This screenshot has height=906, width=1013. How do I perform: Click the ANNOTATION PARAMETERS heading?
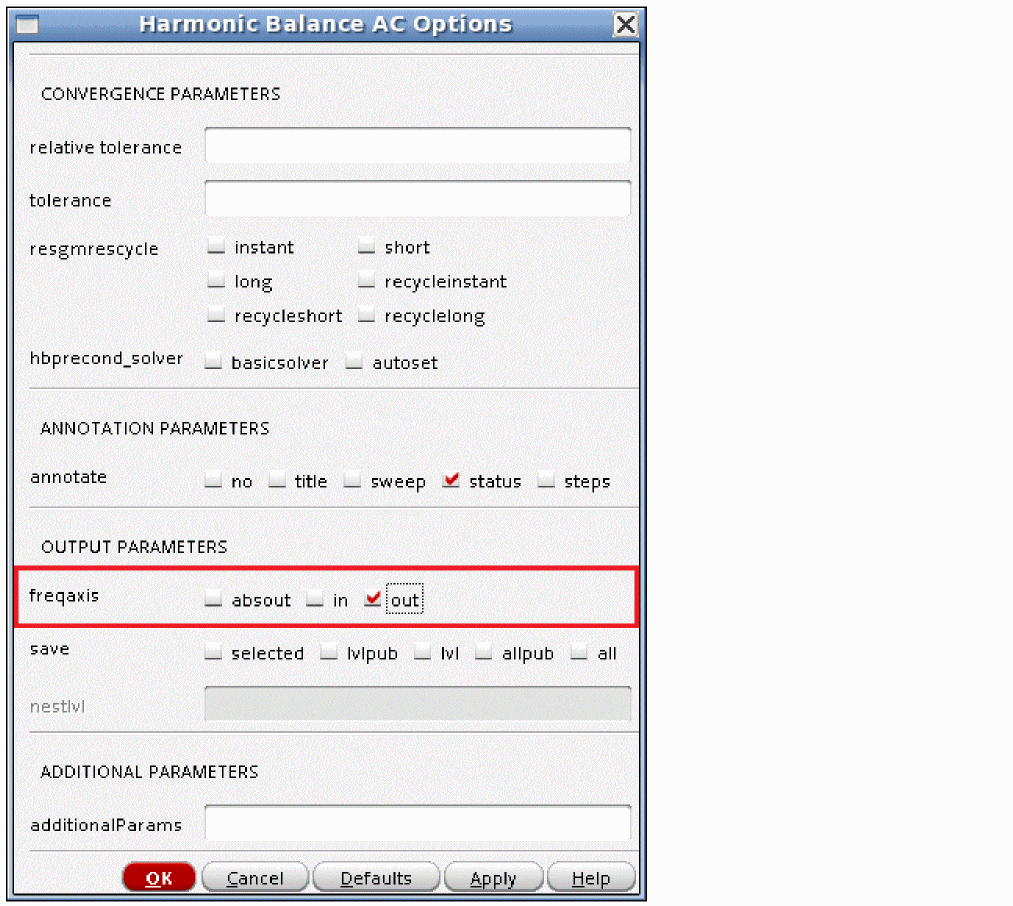(155, 428)
